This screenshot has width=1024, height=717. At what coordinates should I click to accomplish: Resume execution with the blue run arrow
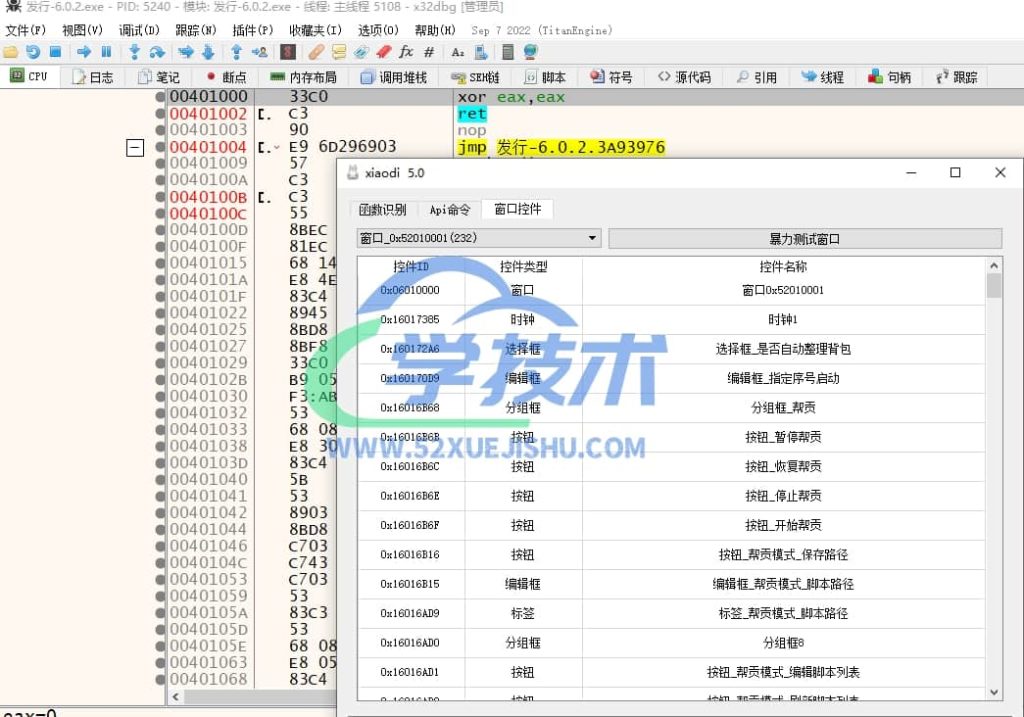[x=84, y=52]
